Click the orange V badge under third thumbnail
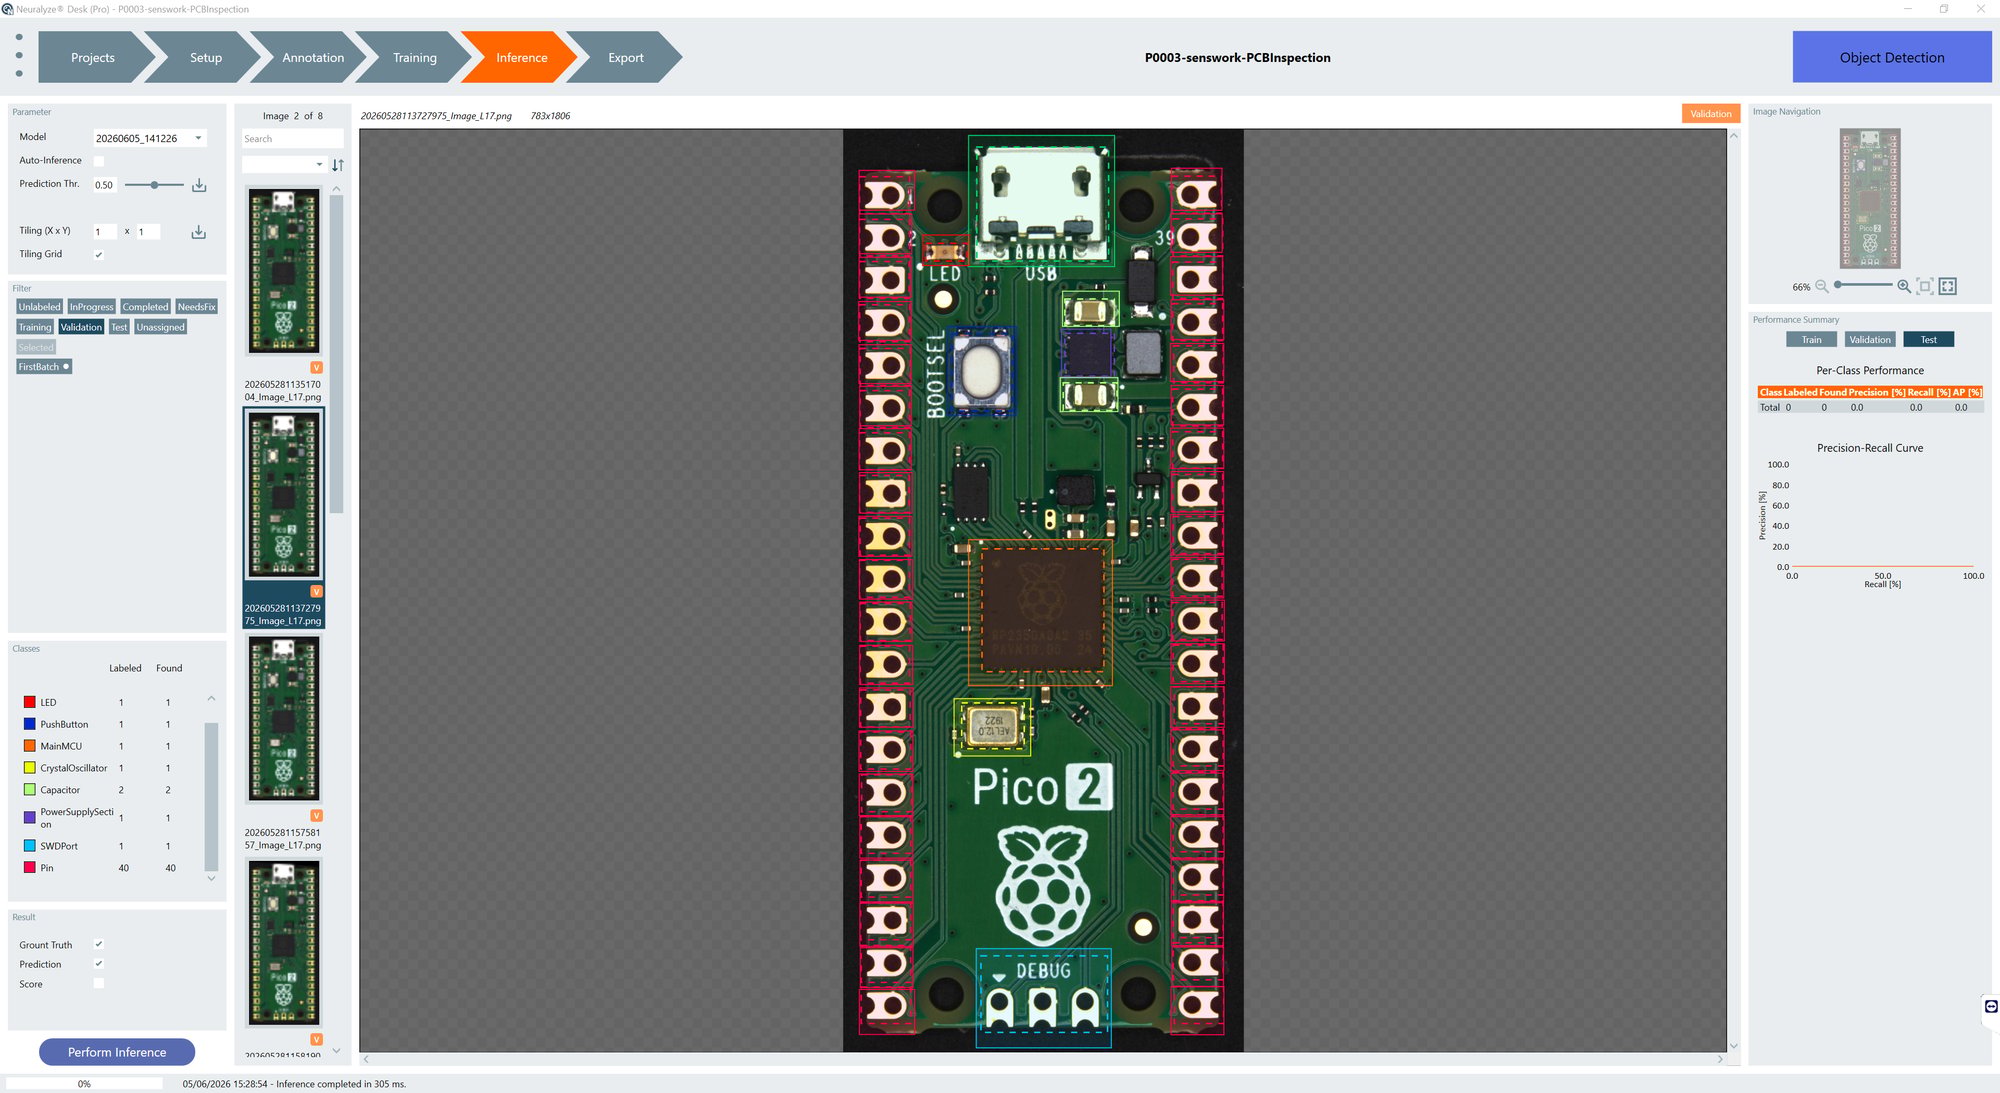The height and width of the screenshot is (1093, 2000). 316,815
